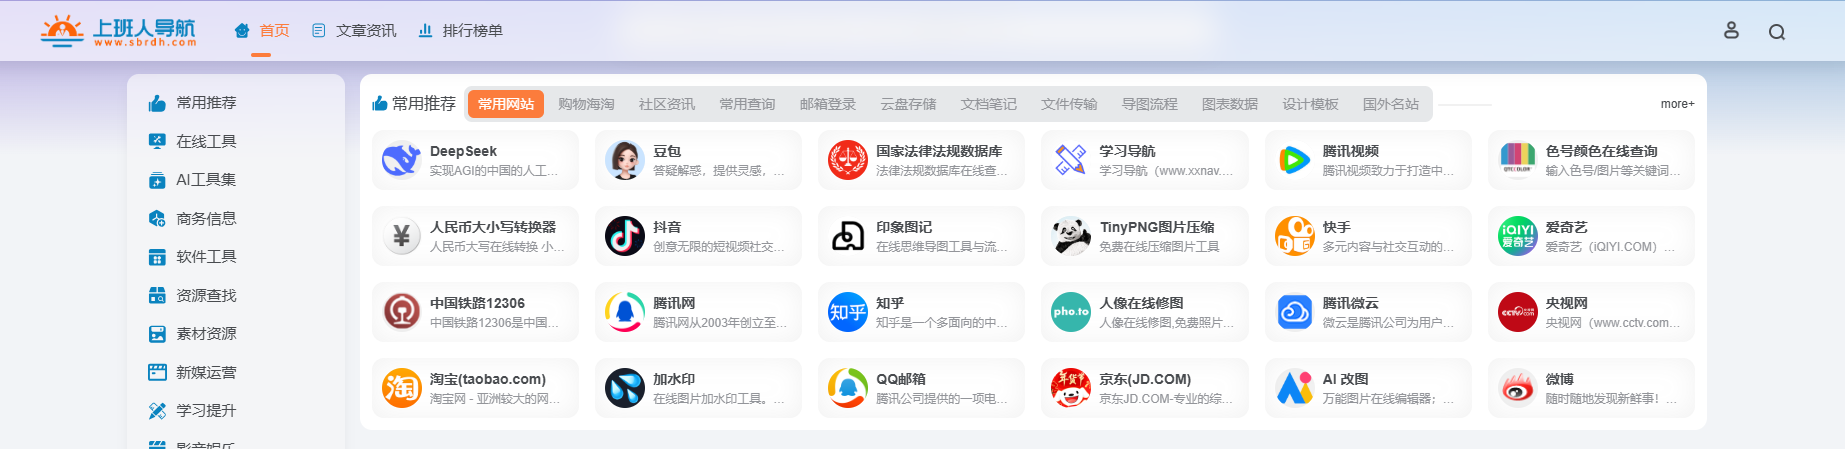The height and width of the screenshot is (449, 1845).
Task: Click the 常用推荐 section heading
Action: (x=414, y=104)
